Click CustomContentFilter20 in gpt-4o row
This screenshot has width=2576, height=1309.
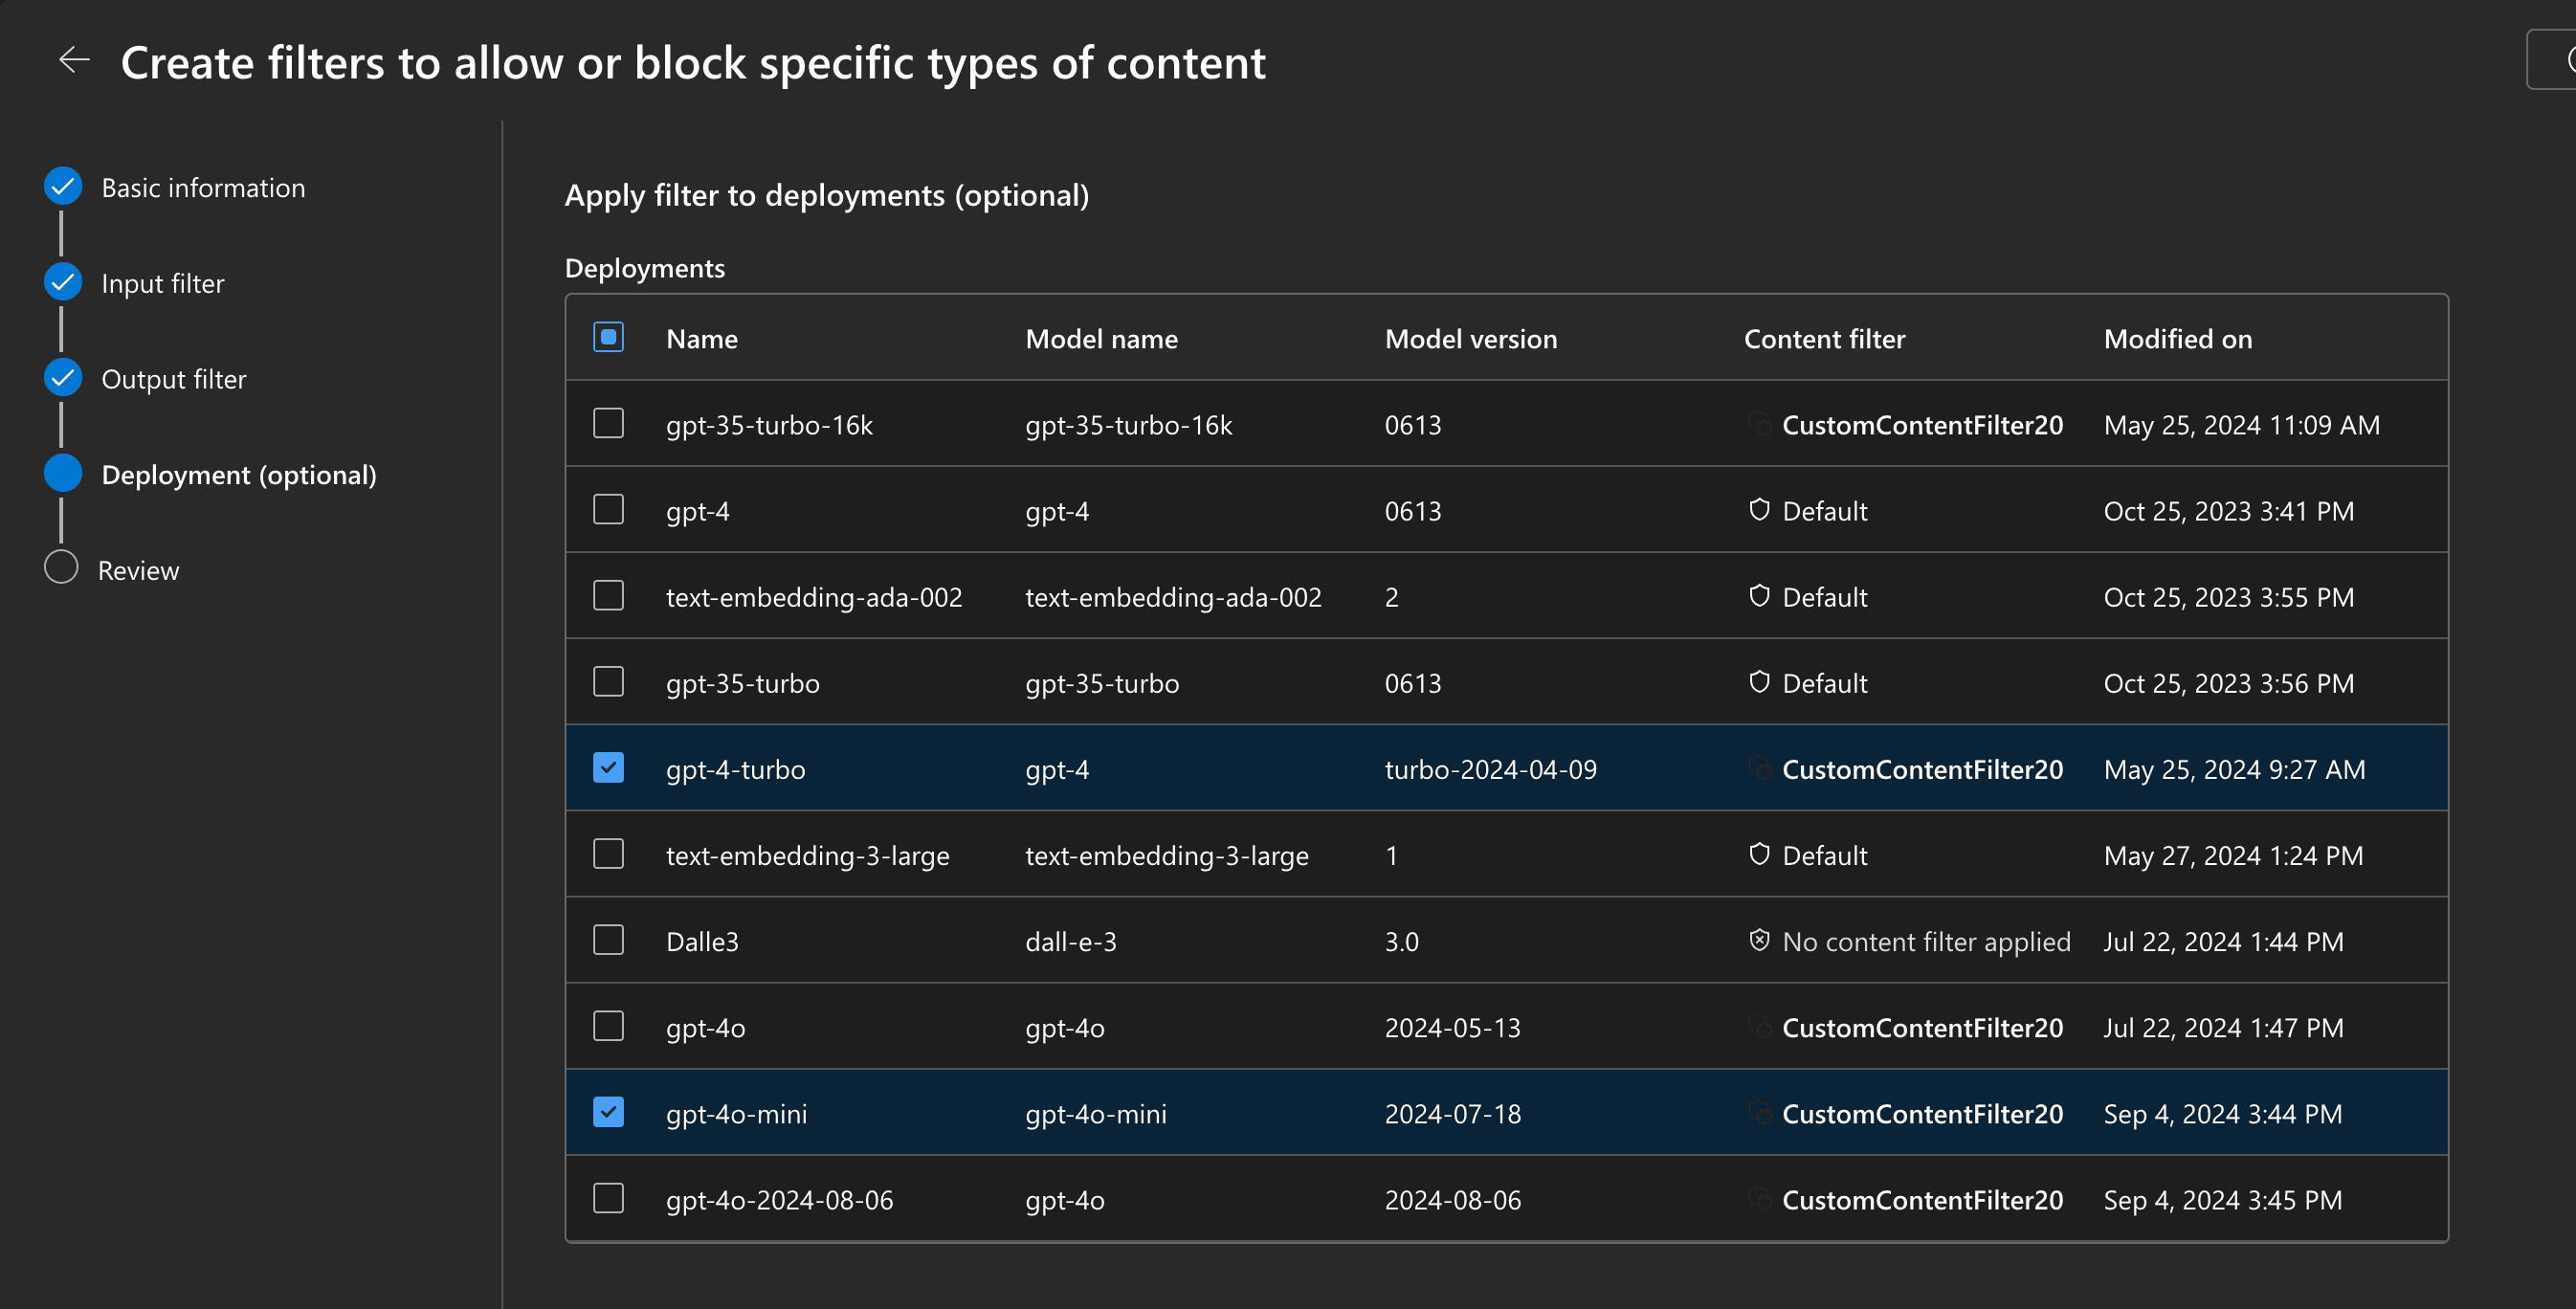(x=1922, y=1028)
